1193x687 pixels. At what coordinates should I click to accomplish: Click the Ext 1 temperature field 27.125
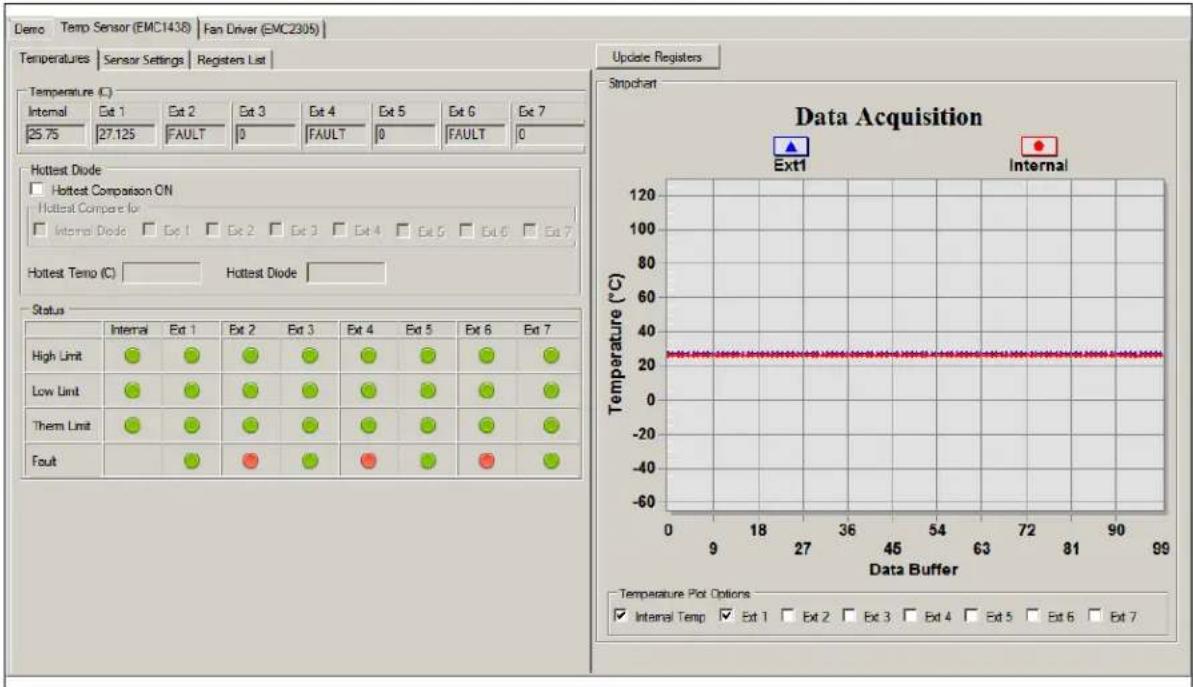pos(126,135)
